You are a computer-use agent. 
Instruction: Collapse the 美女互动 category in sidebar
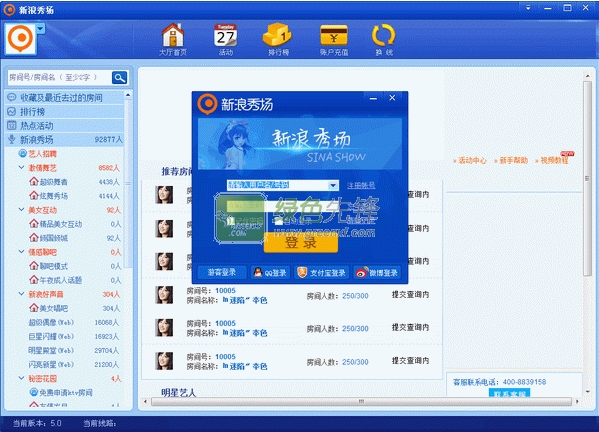click(x=21, y=210)
